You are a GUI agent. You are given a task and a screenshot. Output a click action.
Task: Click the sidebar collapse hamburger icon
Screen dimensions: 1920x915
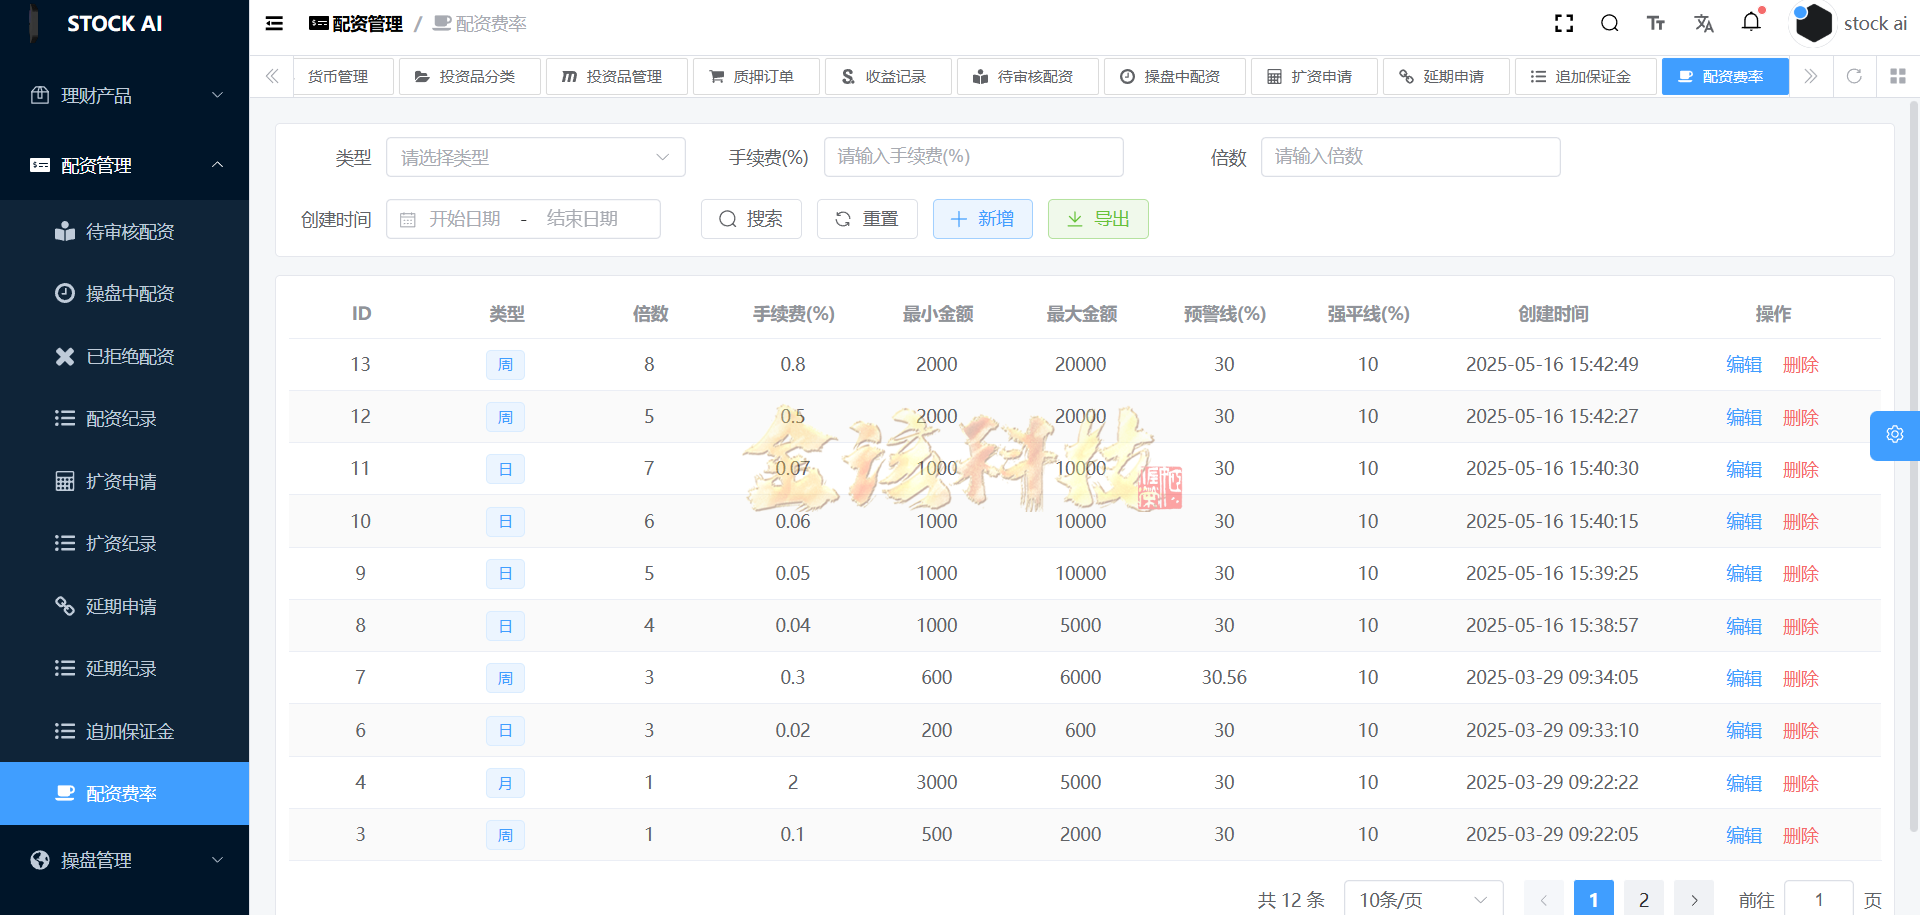[273, 23]
